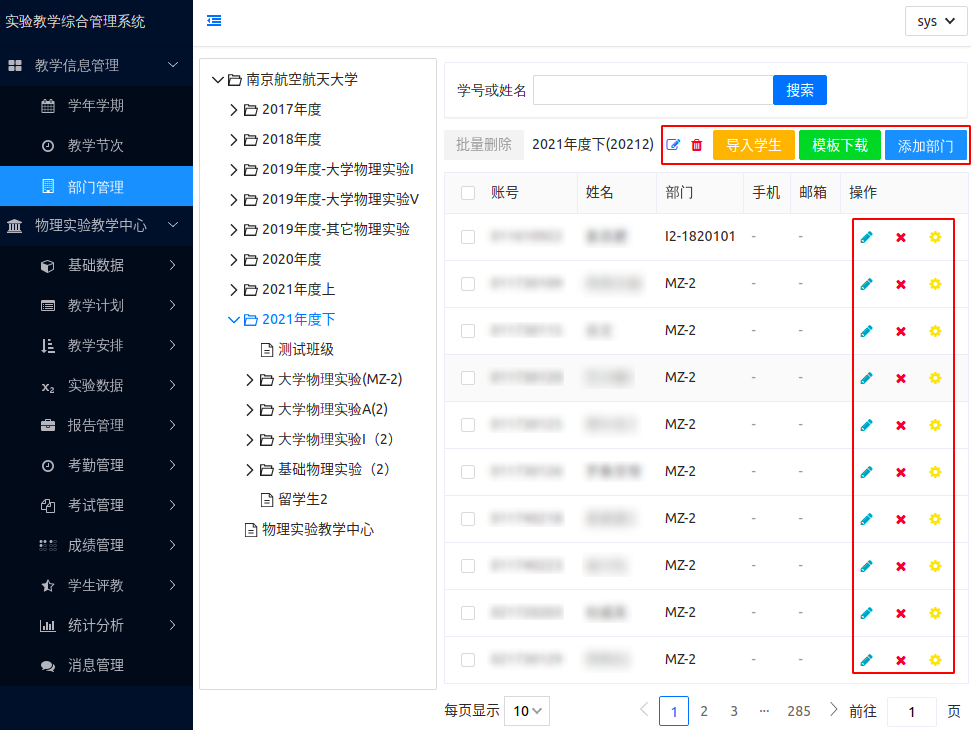This screenshot has width=973, height=730.
Task: Click the pencil edit icon in first table row
Action: [x=866, y=237]
